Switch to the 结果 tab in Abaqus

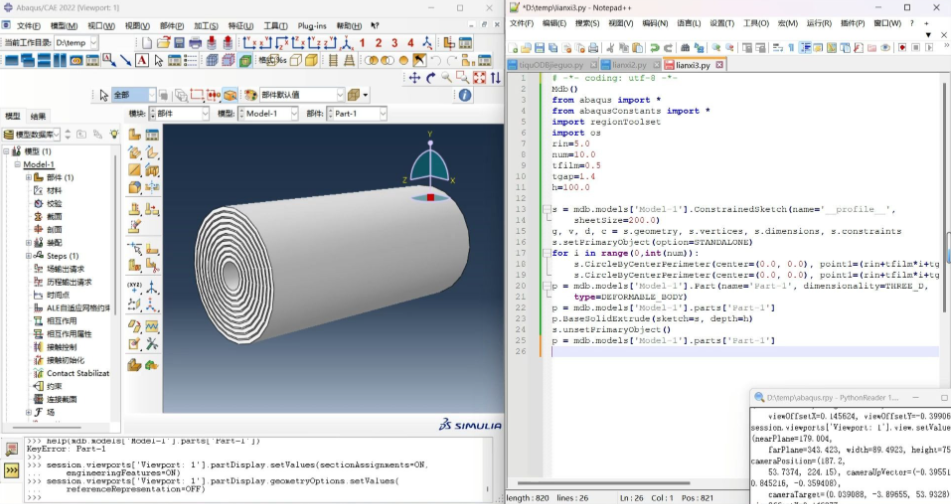click(x=38, y=116)
